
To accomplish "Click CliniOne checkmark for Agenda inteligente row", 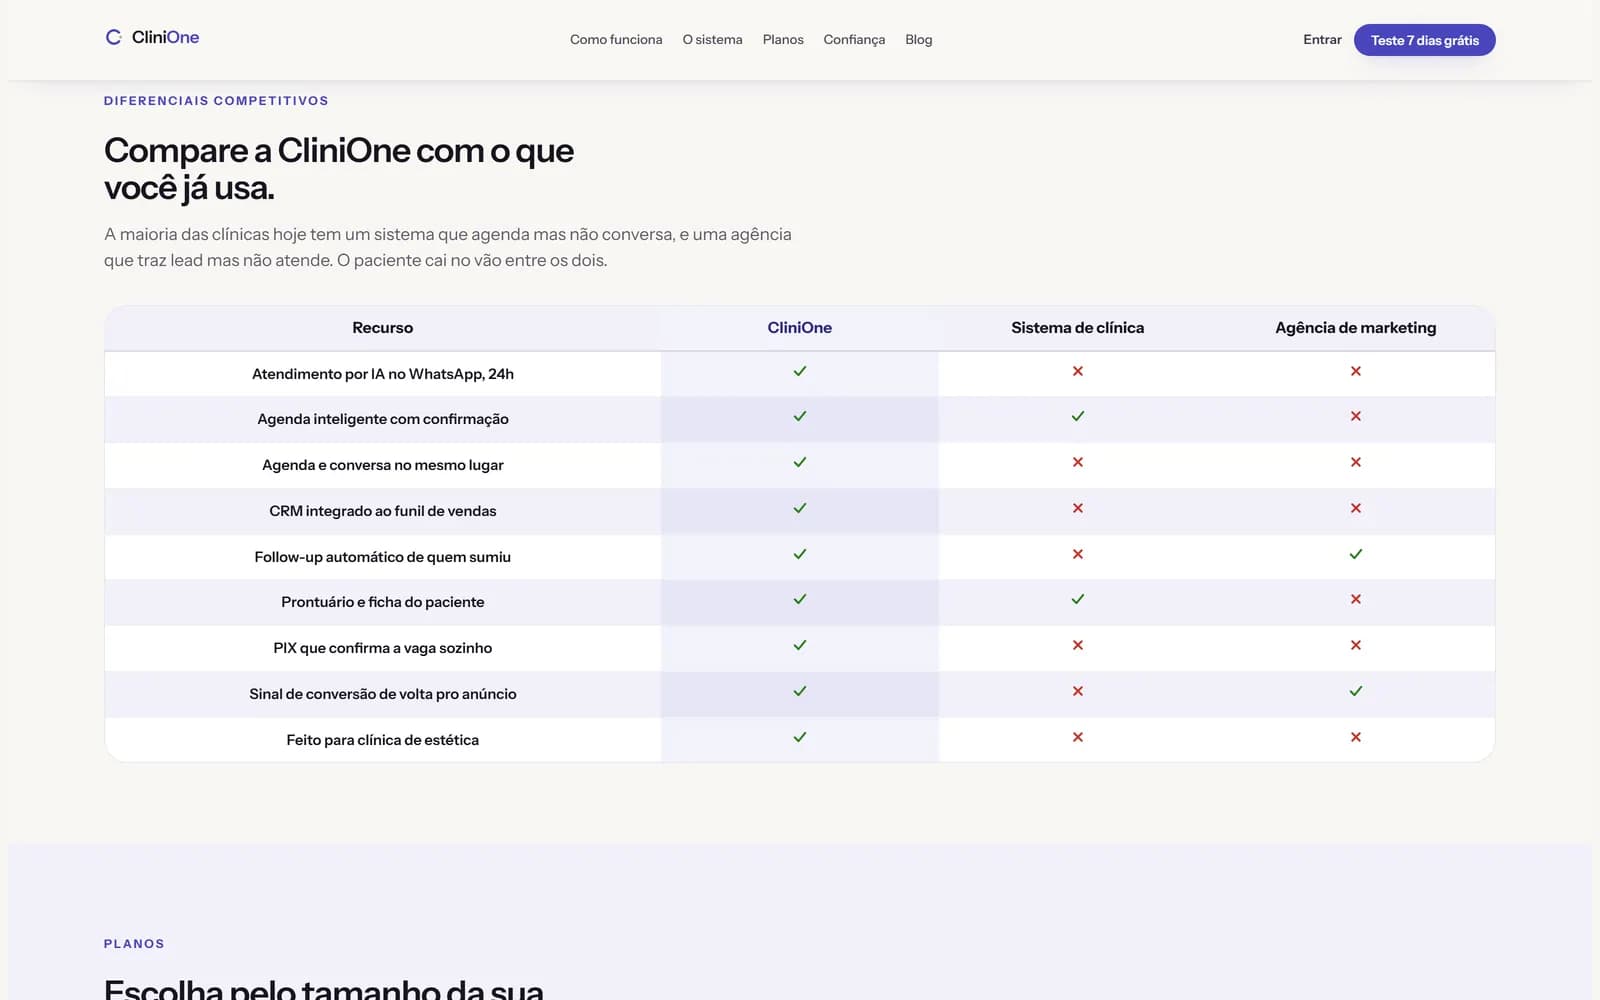I will (800, 416).
